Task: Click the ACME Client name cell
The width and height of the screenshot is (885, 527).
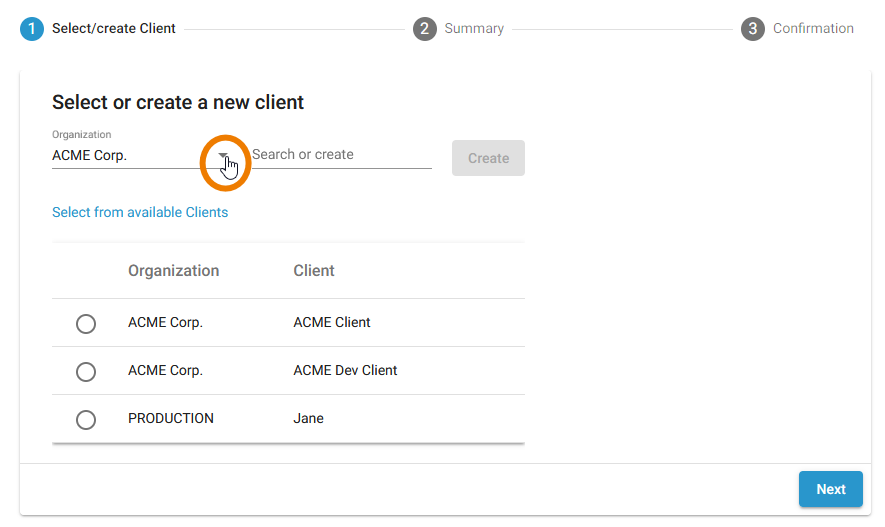Action: point(332,323)
